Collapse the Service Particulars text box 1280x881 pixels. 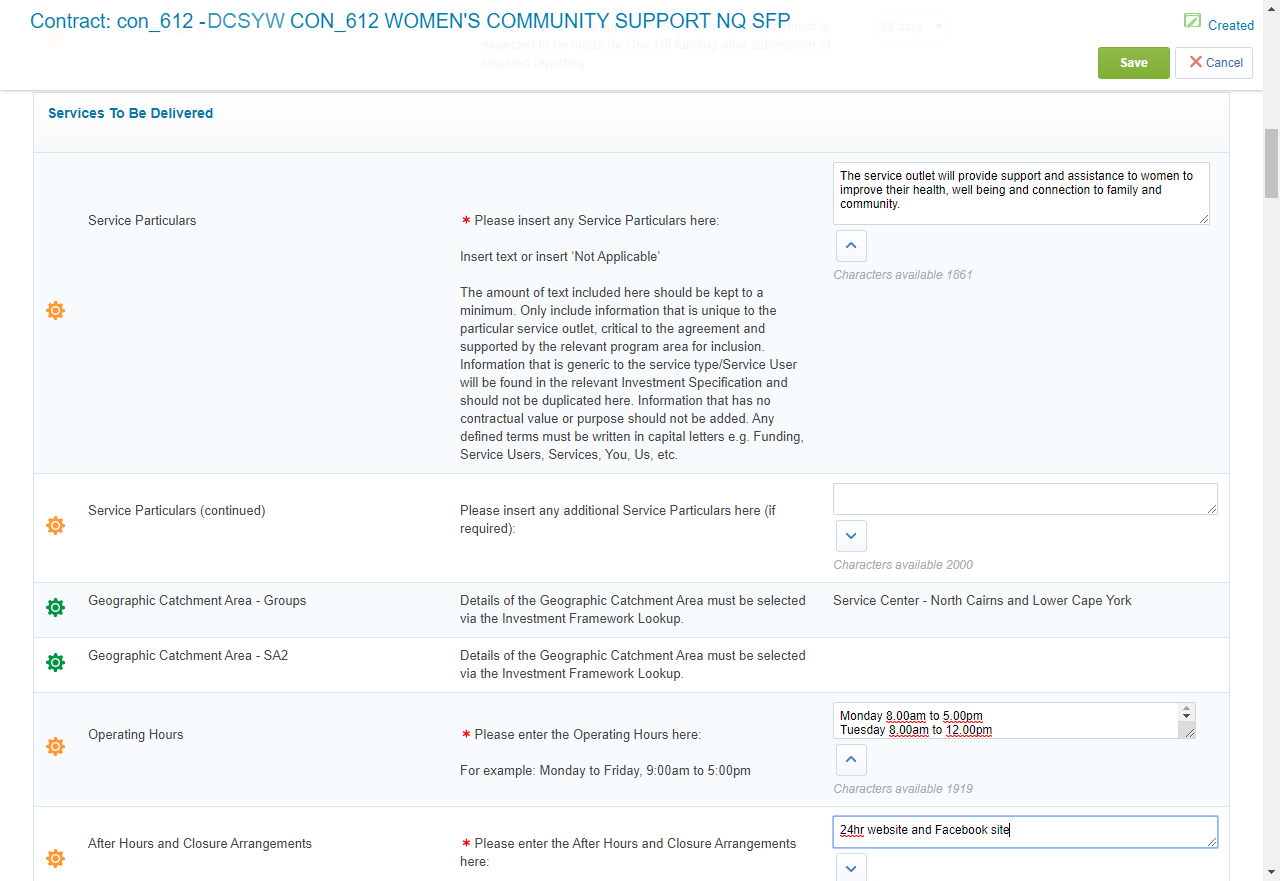tap(851, 246)
